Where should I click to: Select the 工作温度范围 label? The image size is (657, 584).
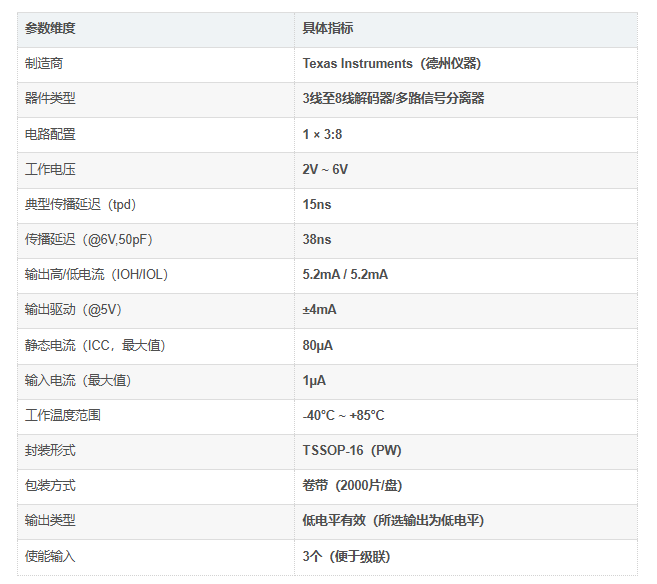(x=62, y=416)
